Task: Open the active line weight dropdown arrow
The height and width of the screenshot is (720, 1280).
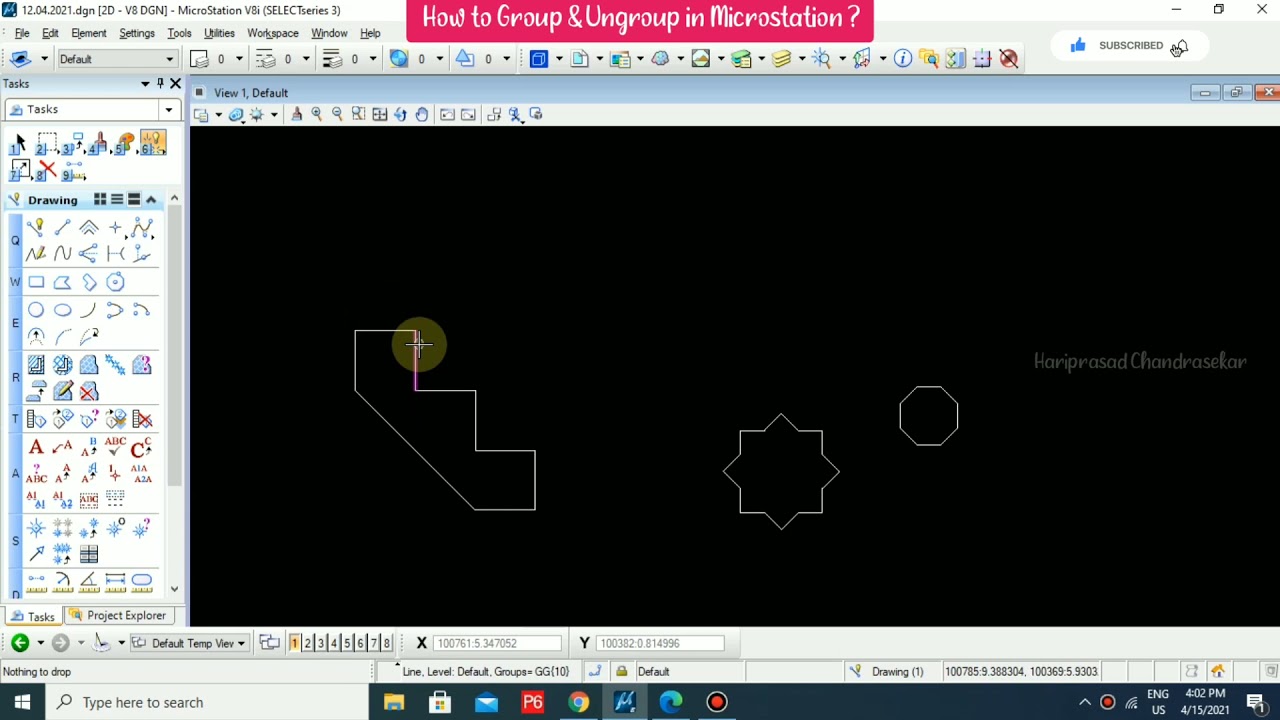Action: [372, 59]
